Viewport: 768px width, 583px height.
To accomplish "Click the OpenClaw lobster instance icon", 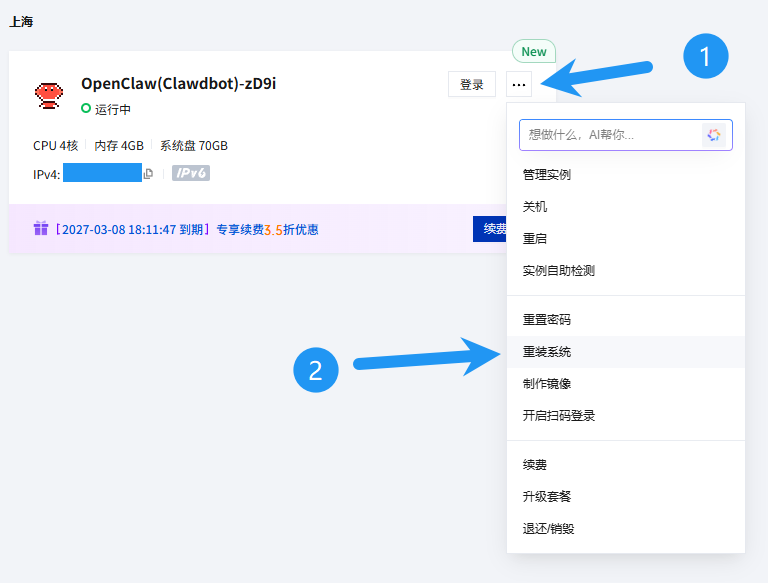I will (x=49, y=95).
